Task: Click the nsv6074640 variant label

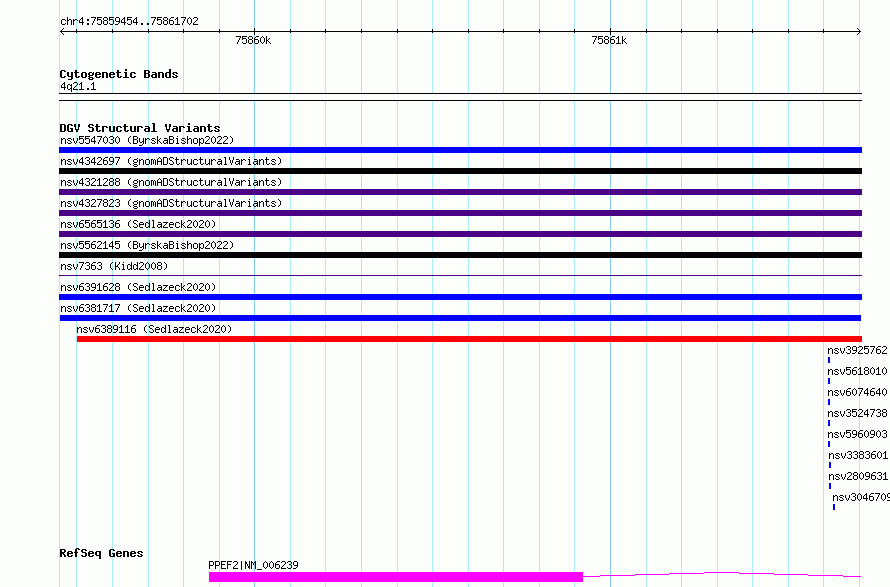Action: click(857, 392)
